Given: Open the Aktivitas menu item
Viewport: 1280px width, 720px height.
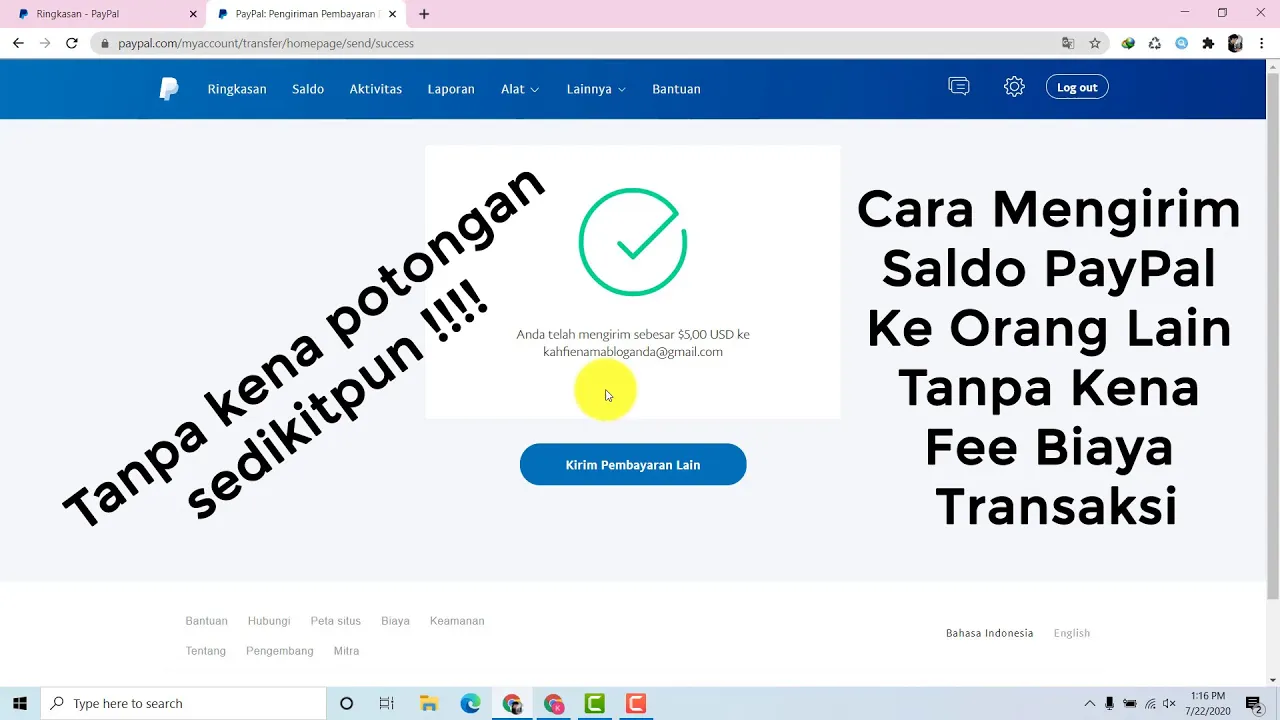Looking at the screenshot, I should (376, 89).
